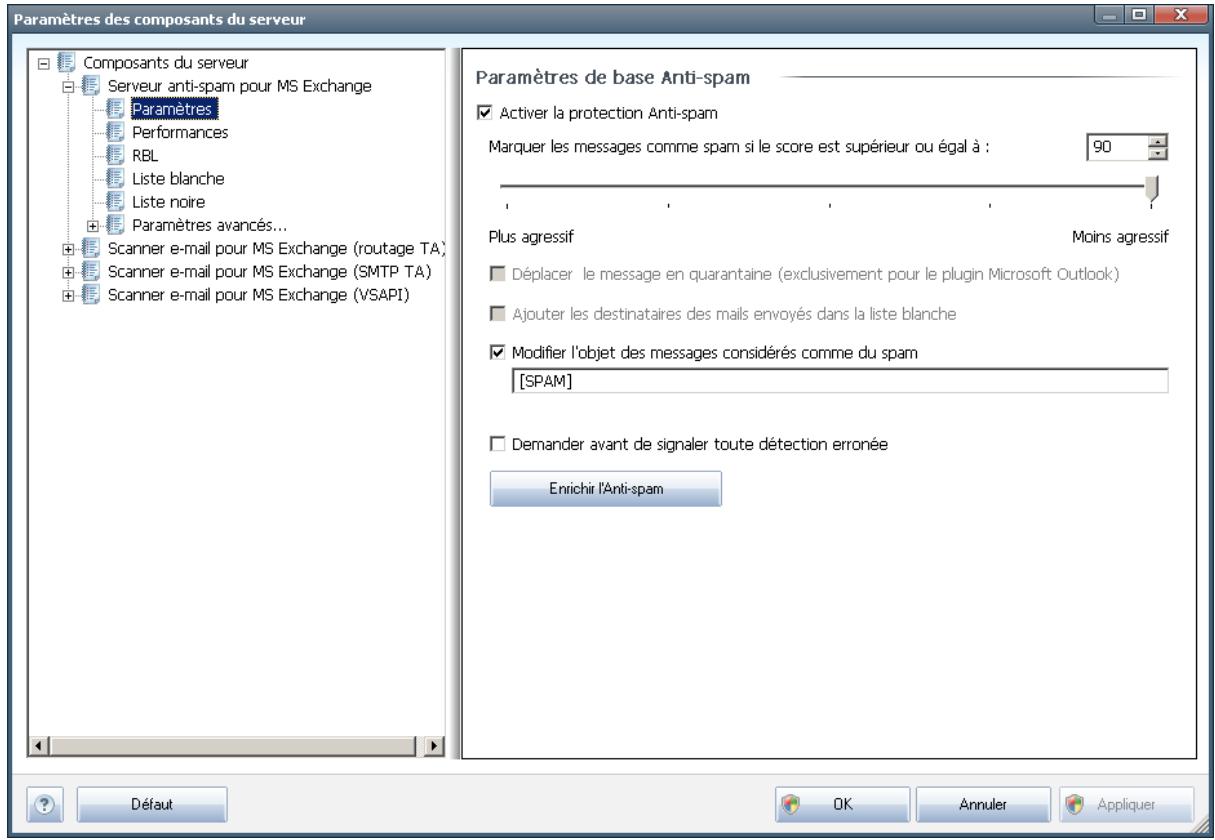This screenshot has width=1215, height=840.
Task: Click the Moins agressif label
Action: [x=1119, y=238]
